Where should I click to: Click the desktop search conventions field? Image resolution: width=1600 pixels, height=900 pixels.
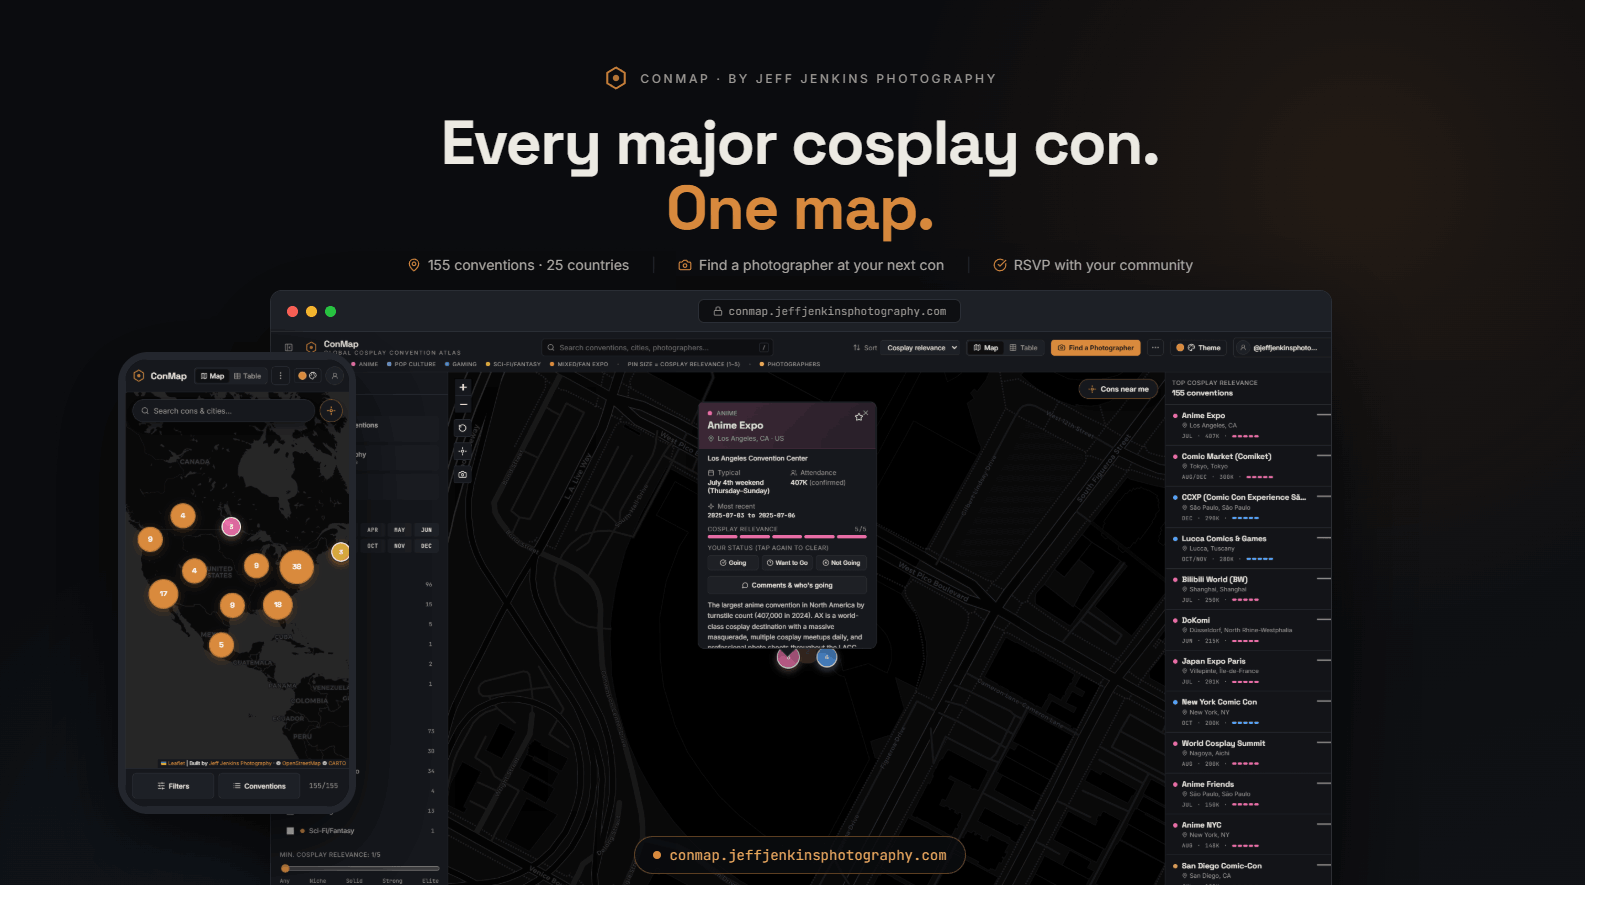click(x=657, y=348)
